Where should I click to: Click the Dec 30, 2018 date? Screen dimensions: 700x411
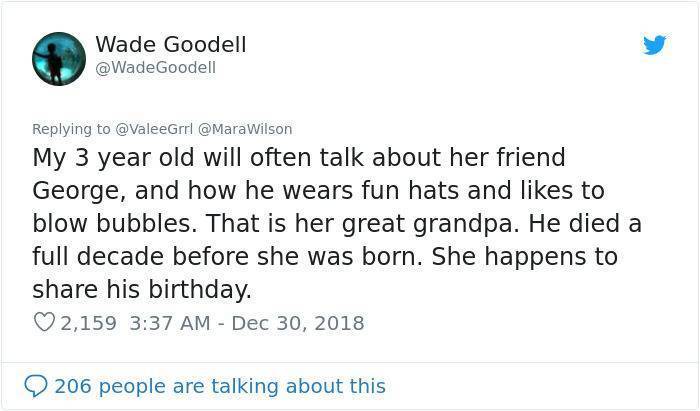[298, 323]
